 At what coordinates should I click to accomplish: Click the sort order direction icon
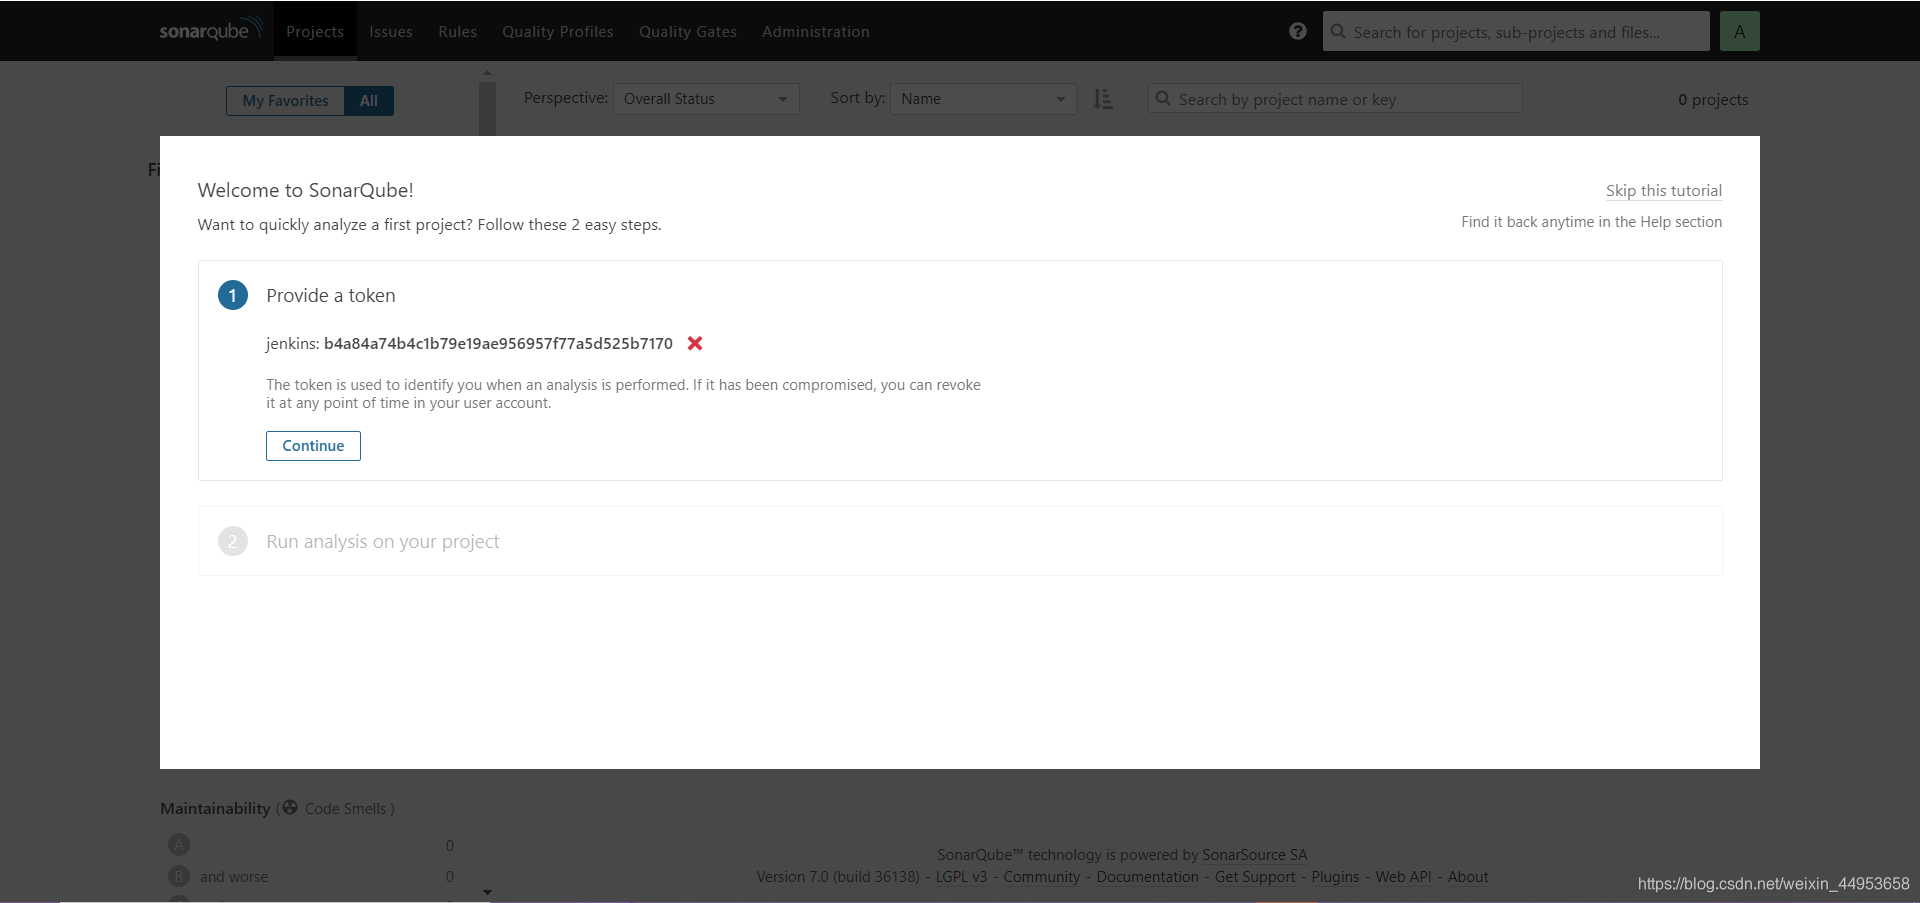(1103, 99)
